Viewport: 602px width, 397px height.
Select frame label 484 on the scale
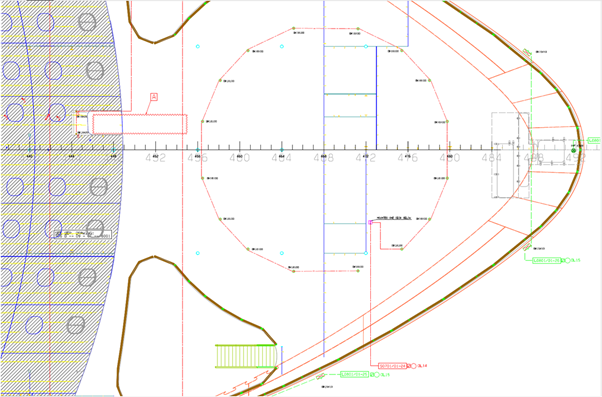point(492,158)
